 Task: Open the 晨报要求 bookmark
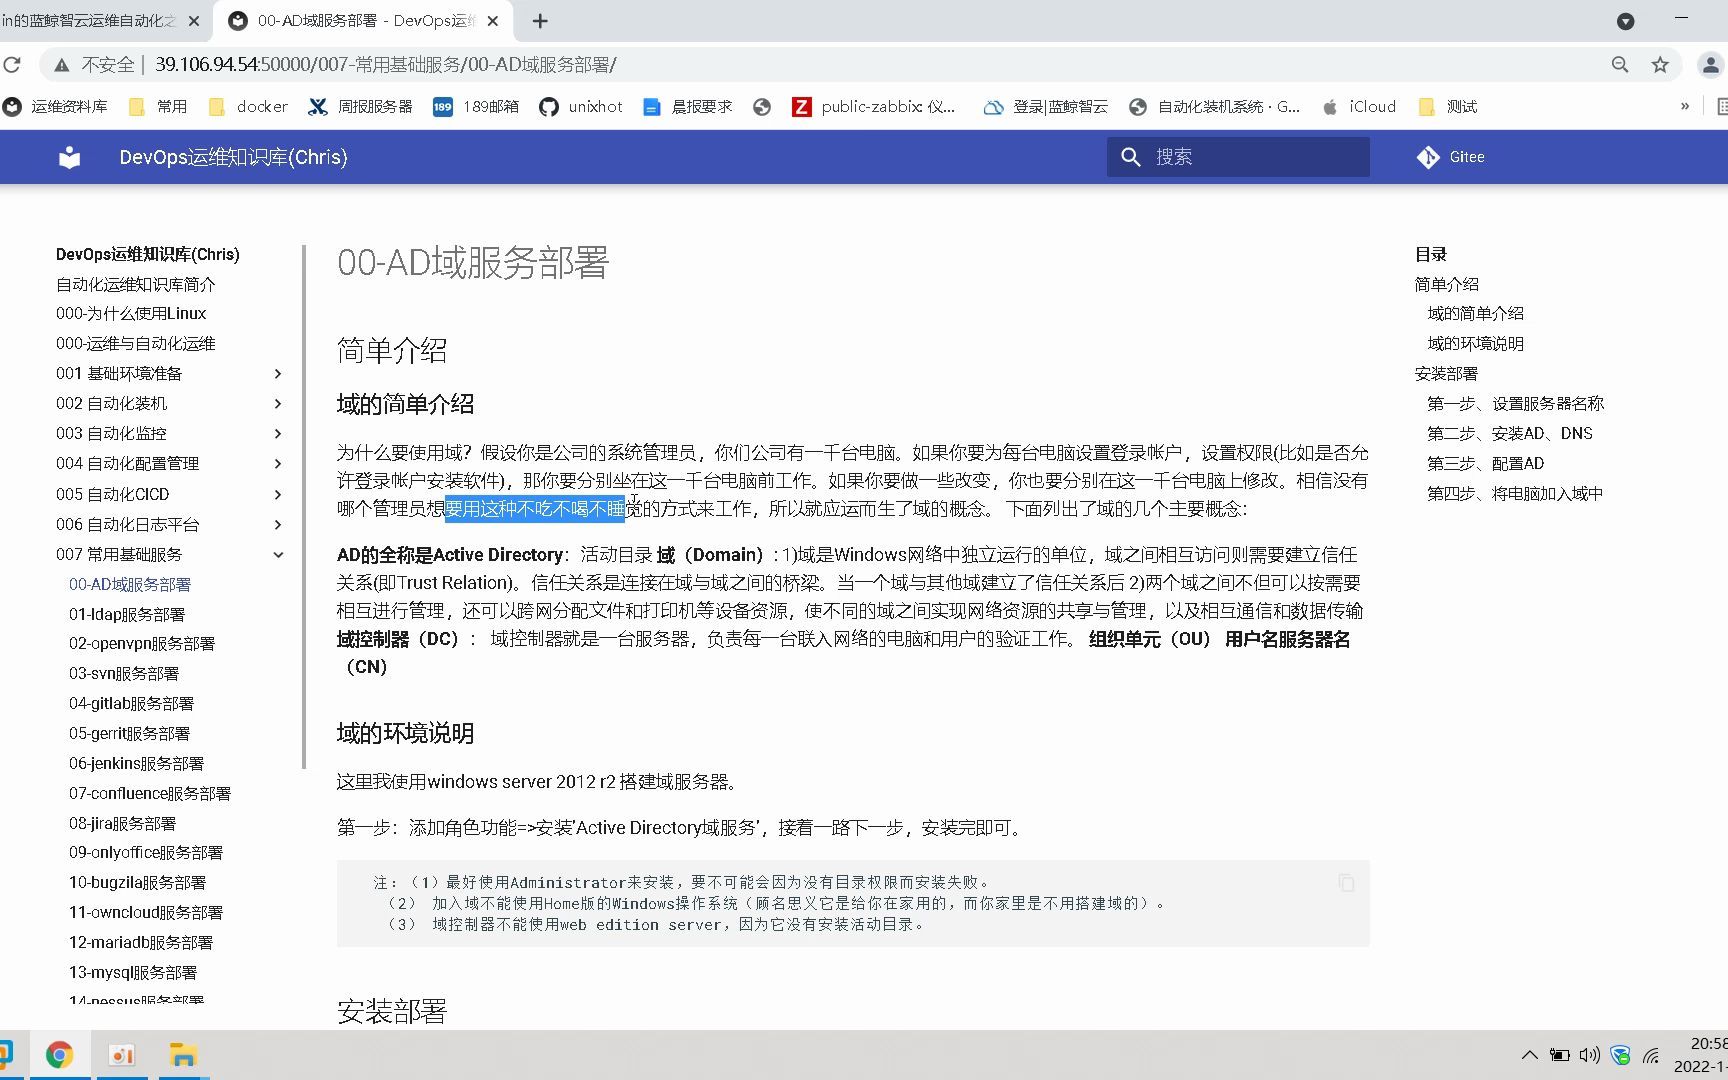[687, 107]
